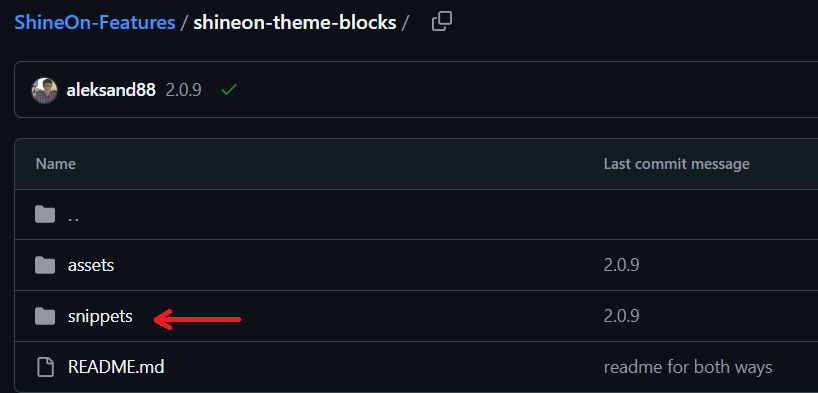
Task: Click the assets folder icon
Action: coord(45,265)
